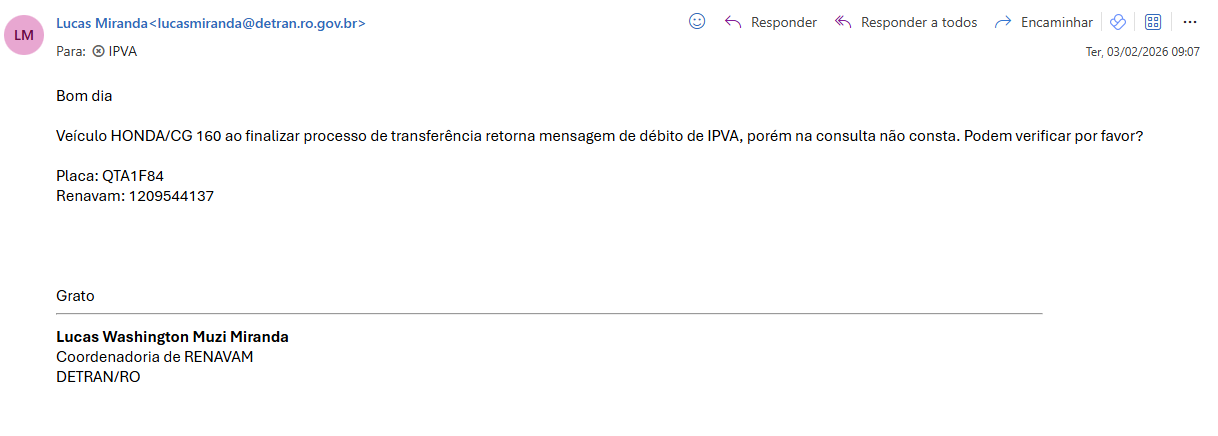Choose Responder a todos
The width and height of the screenshot is (1218, 436).
[918, 22]
